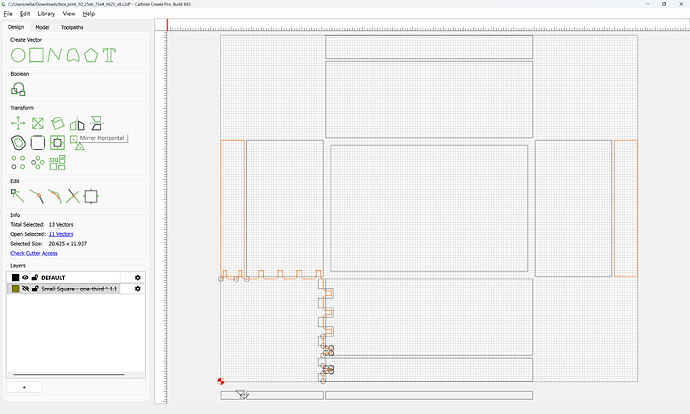Image resolution: width=690 pixels, height=414 pixels.
Task: Click the 11 Vectors open selected link
Action: [61, 234]
